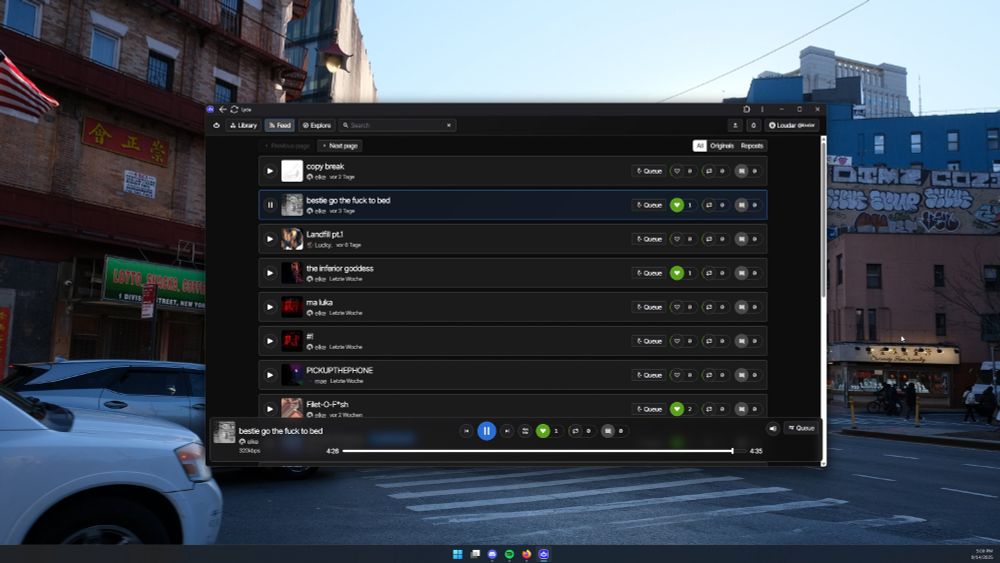Repost the 'copy break' track
Image resolution: width=1000 pixels, height=563 pixels.
point(709,171)
